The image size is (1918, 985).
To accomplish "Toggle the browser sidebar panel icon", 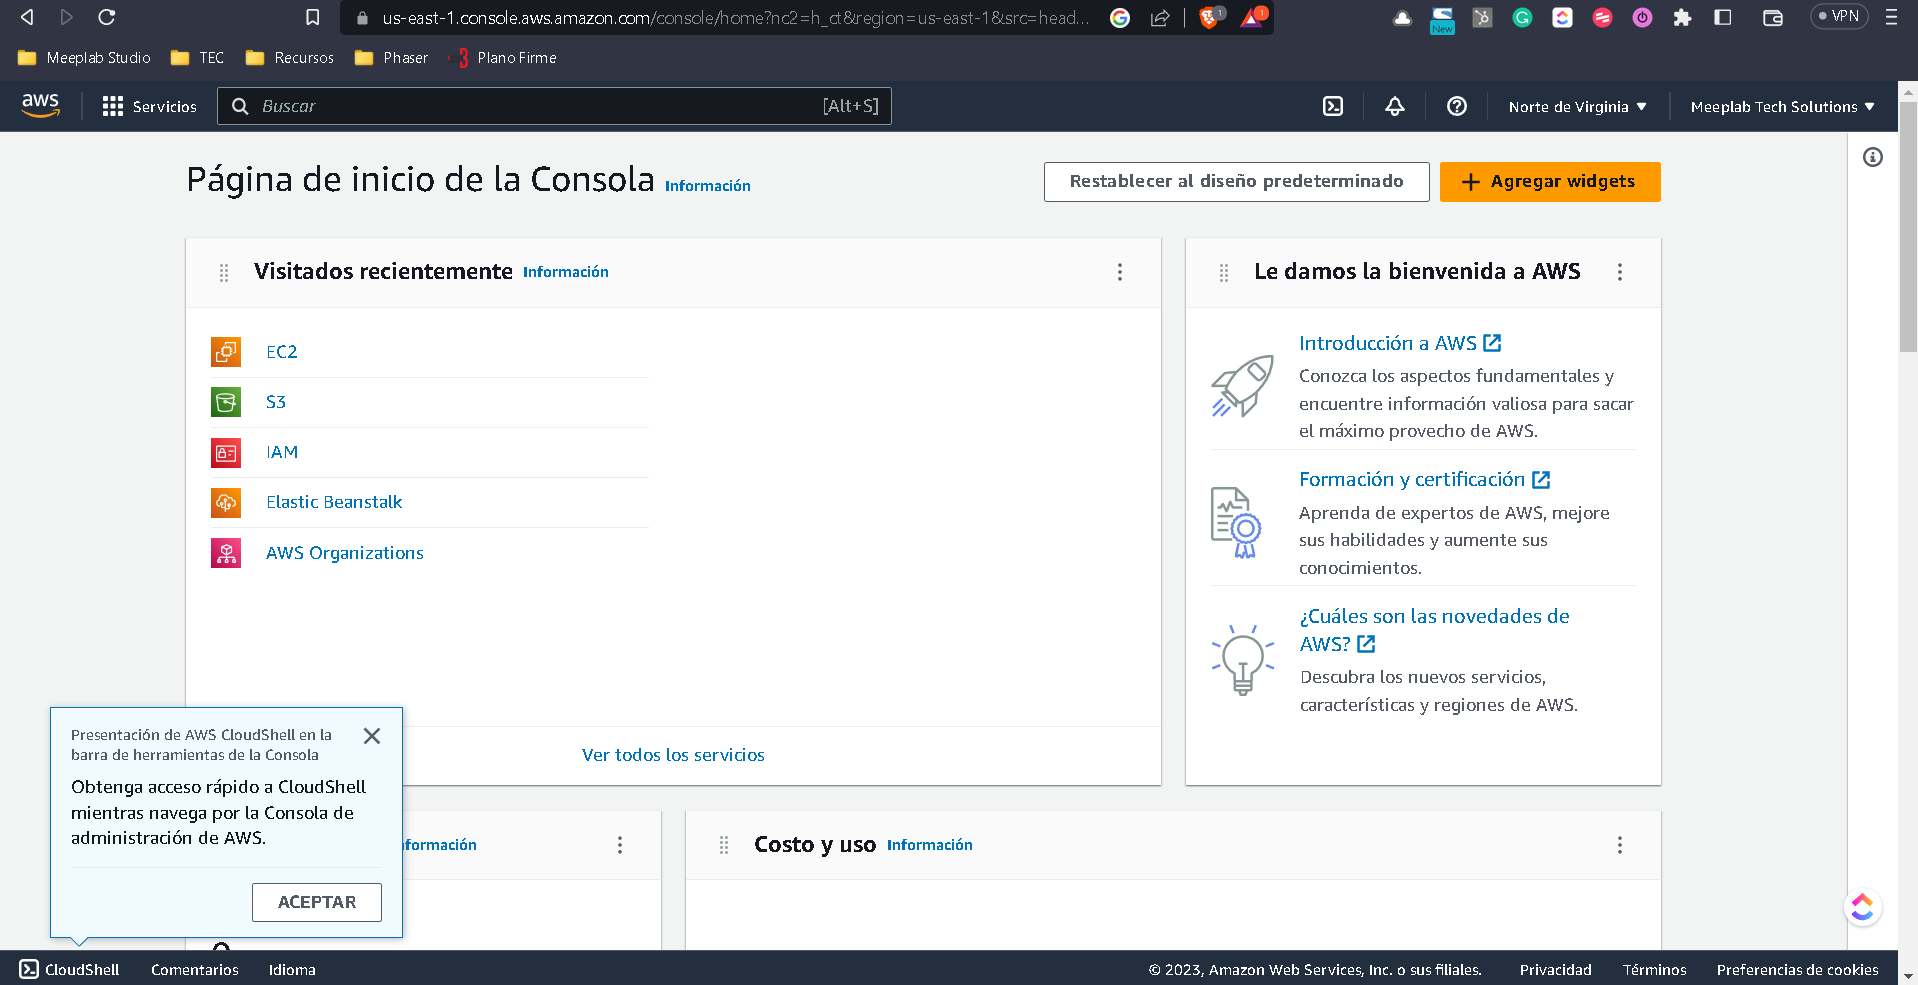I will tap(1723, 17).
